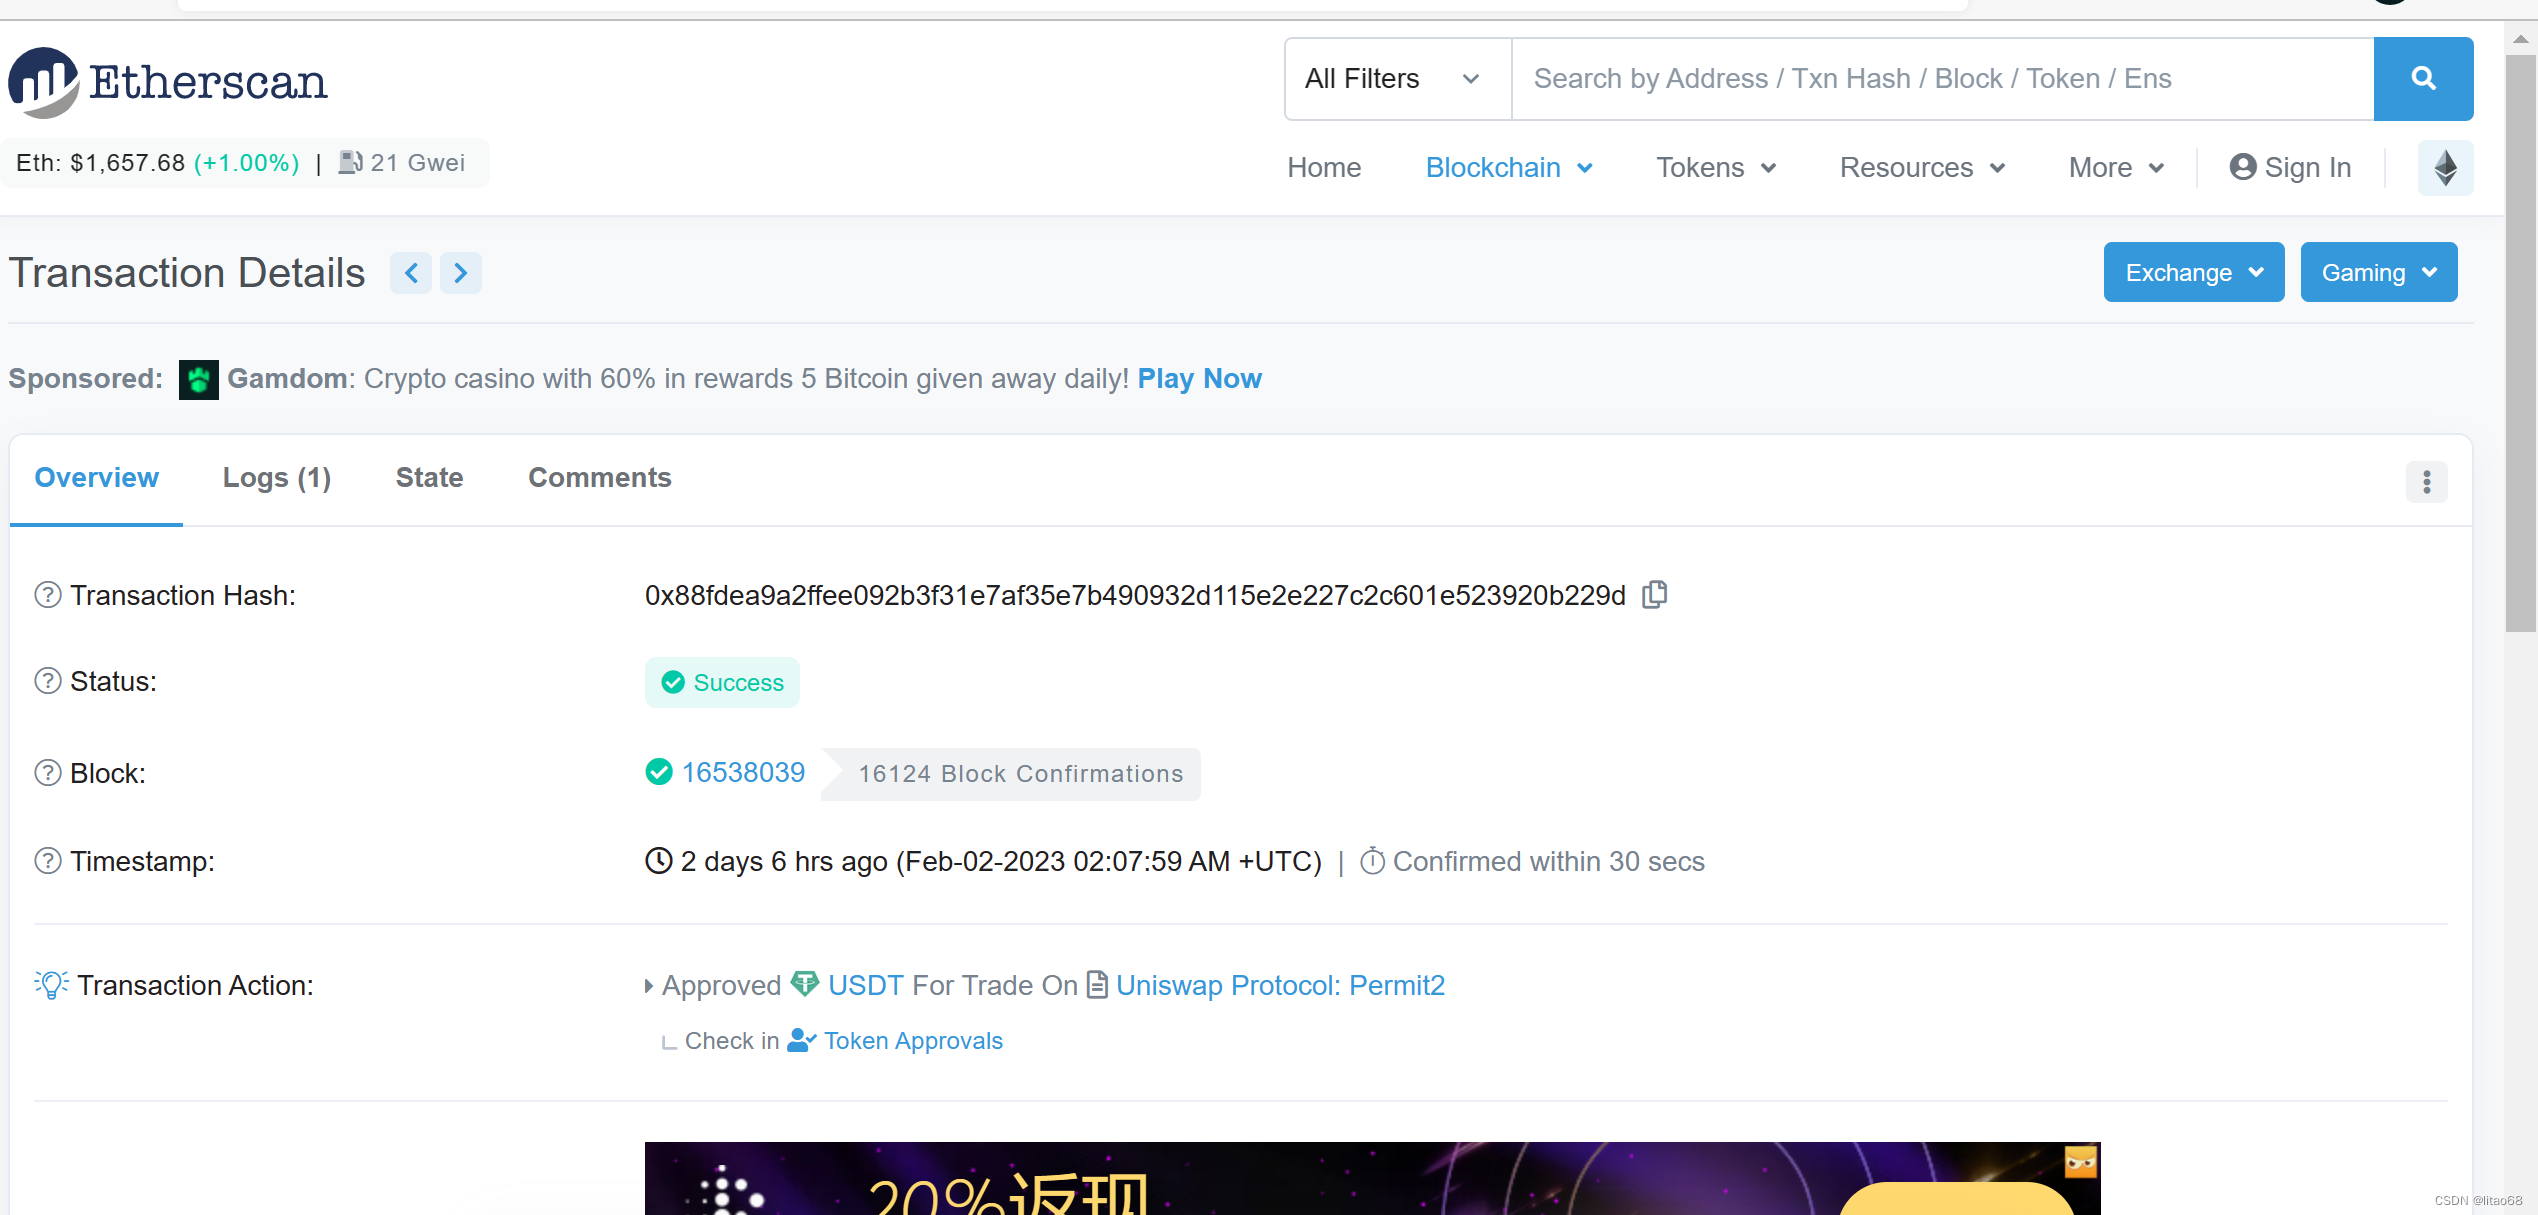Viewport: 2538px width, 1215px height.
Task: Click the Ethereum network diamond icon
Action: pyautogui.click(x=2445, y=168)
